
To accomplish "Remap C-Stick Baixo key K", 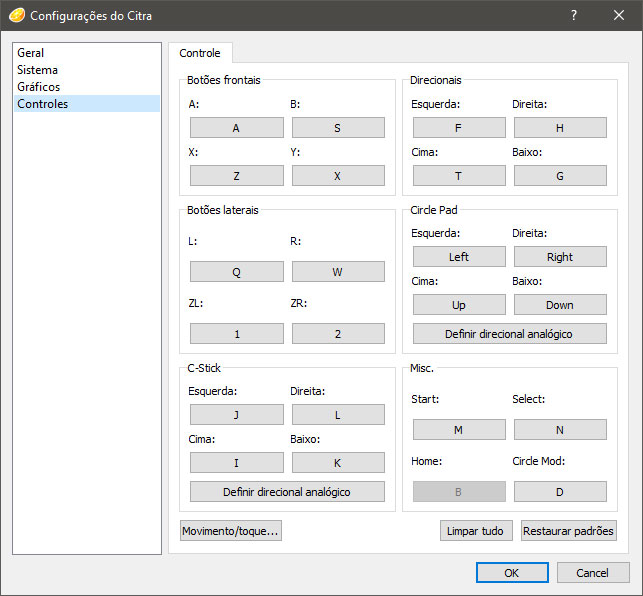I will (338, 463).
